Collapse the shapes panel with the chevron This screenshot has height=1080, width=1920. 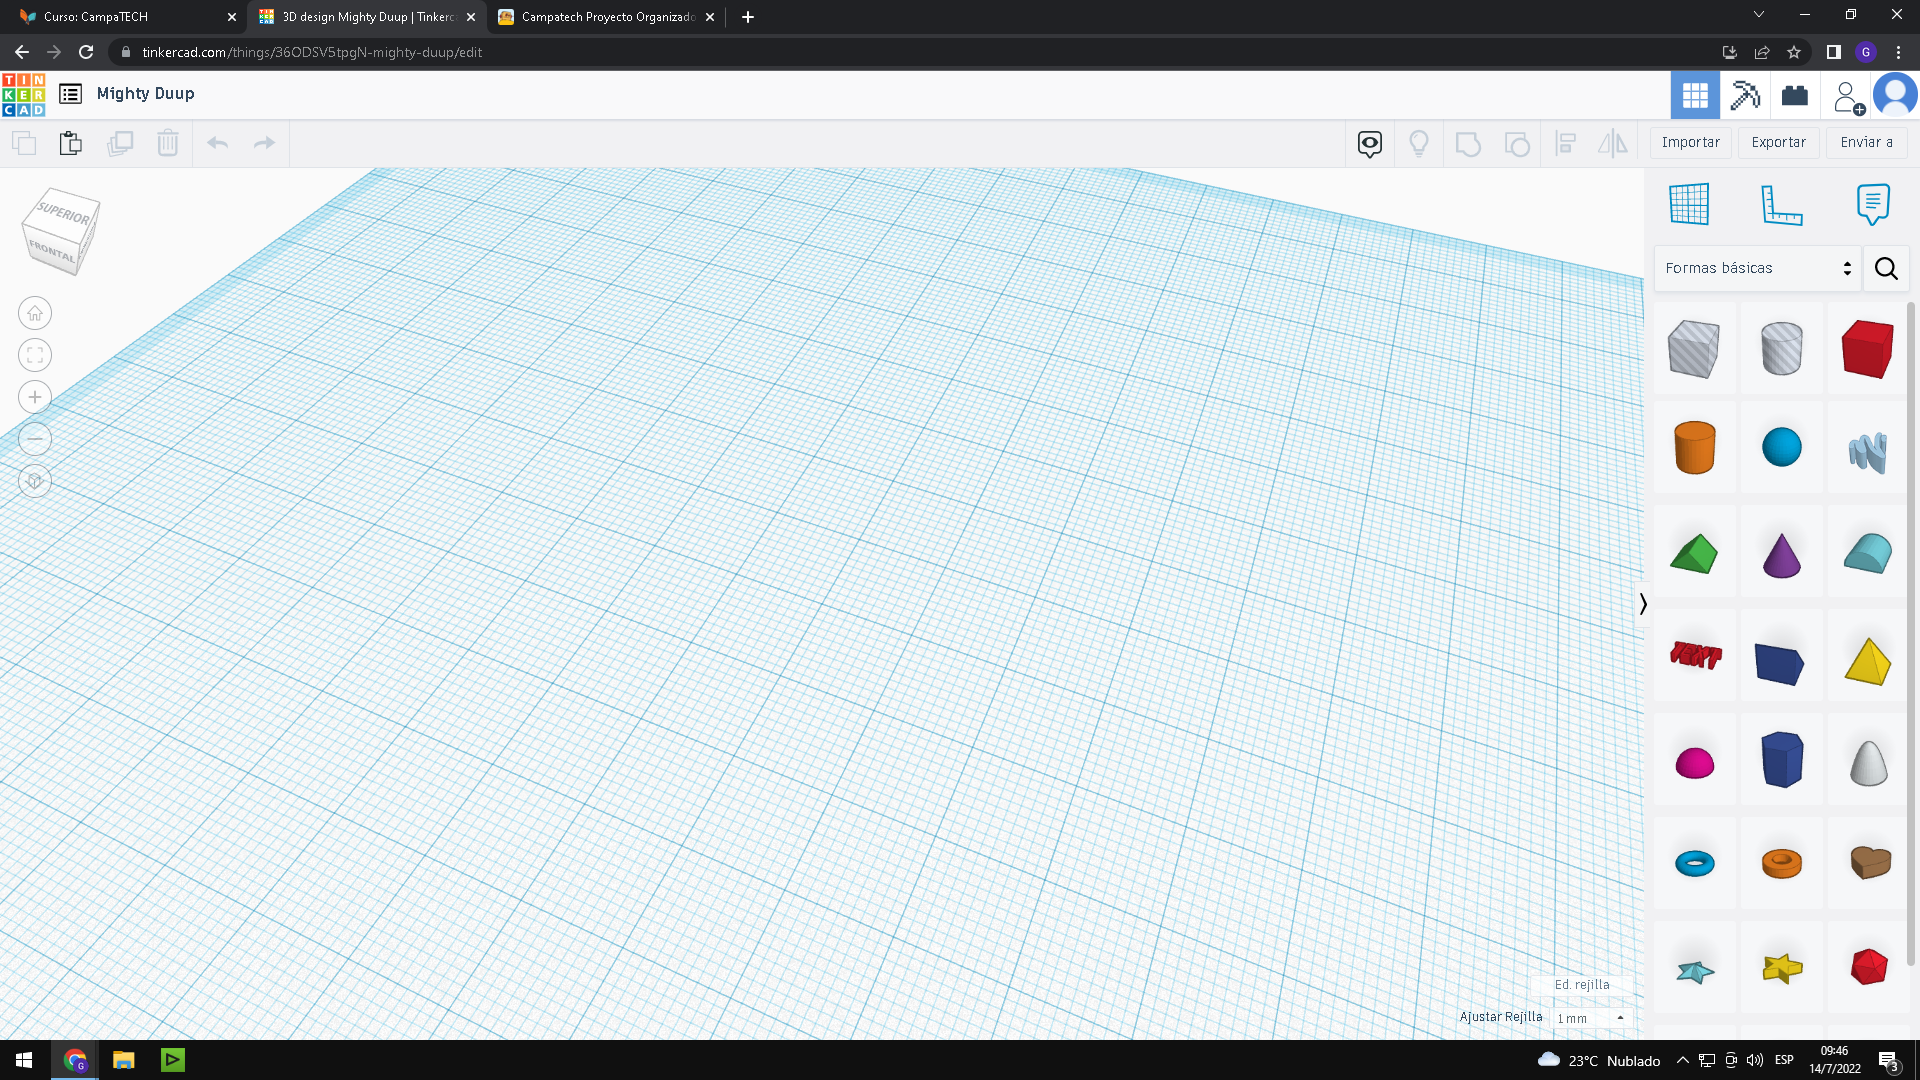[1643, 603]
